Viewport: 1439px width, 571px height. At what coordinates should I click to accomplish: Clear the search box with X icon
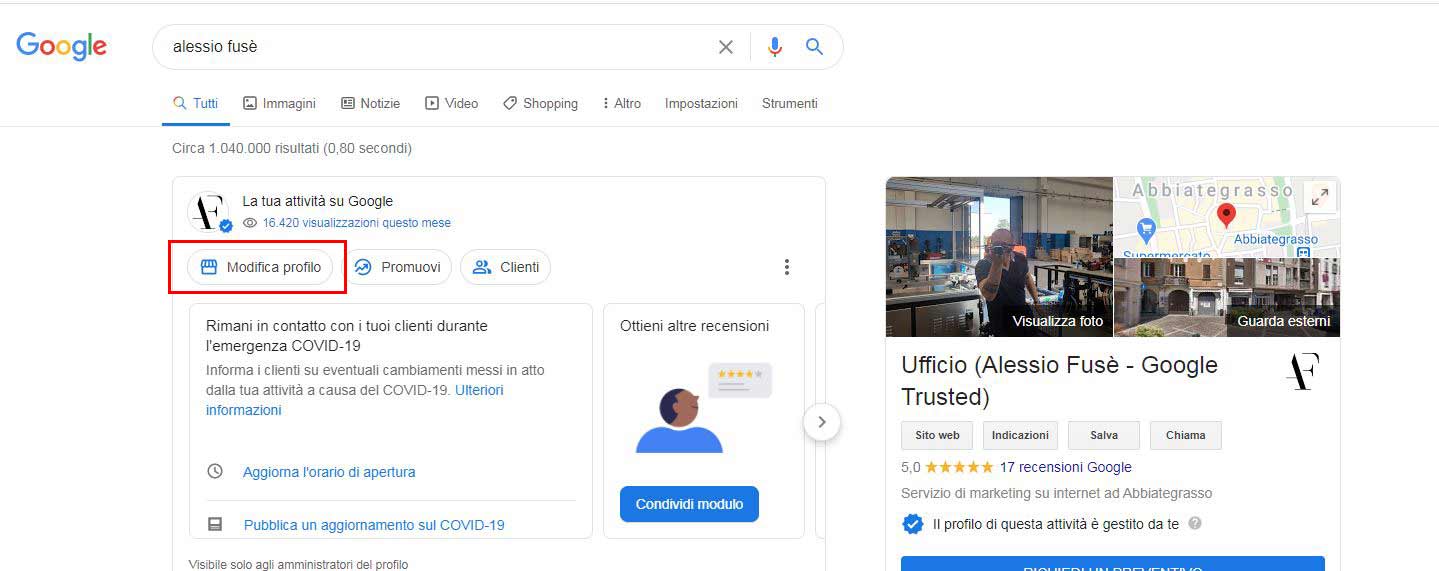(x=726, y=47)
